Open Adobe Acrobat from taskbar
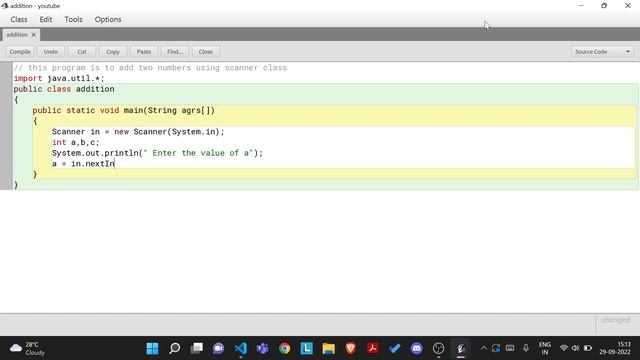This screenshot has height=360, width=640. 373,348
